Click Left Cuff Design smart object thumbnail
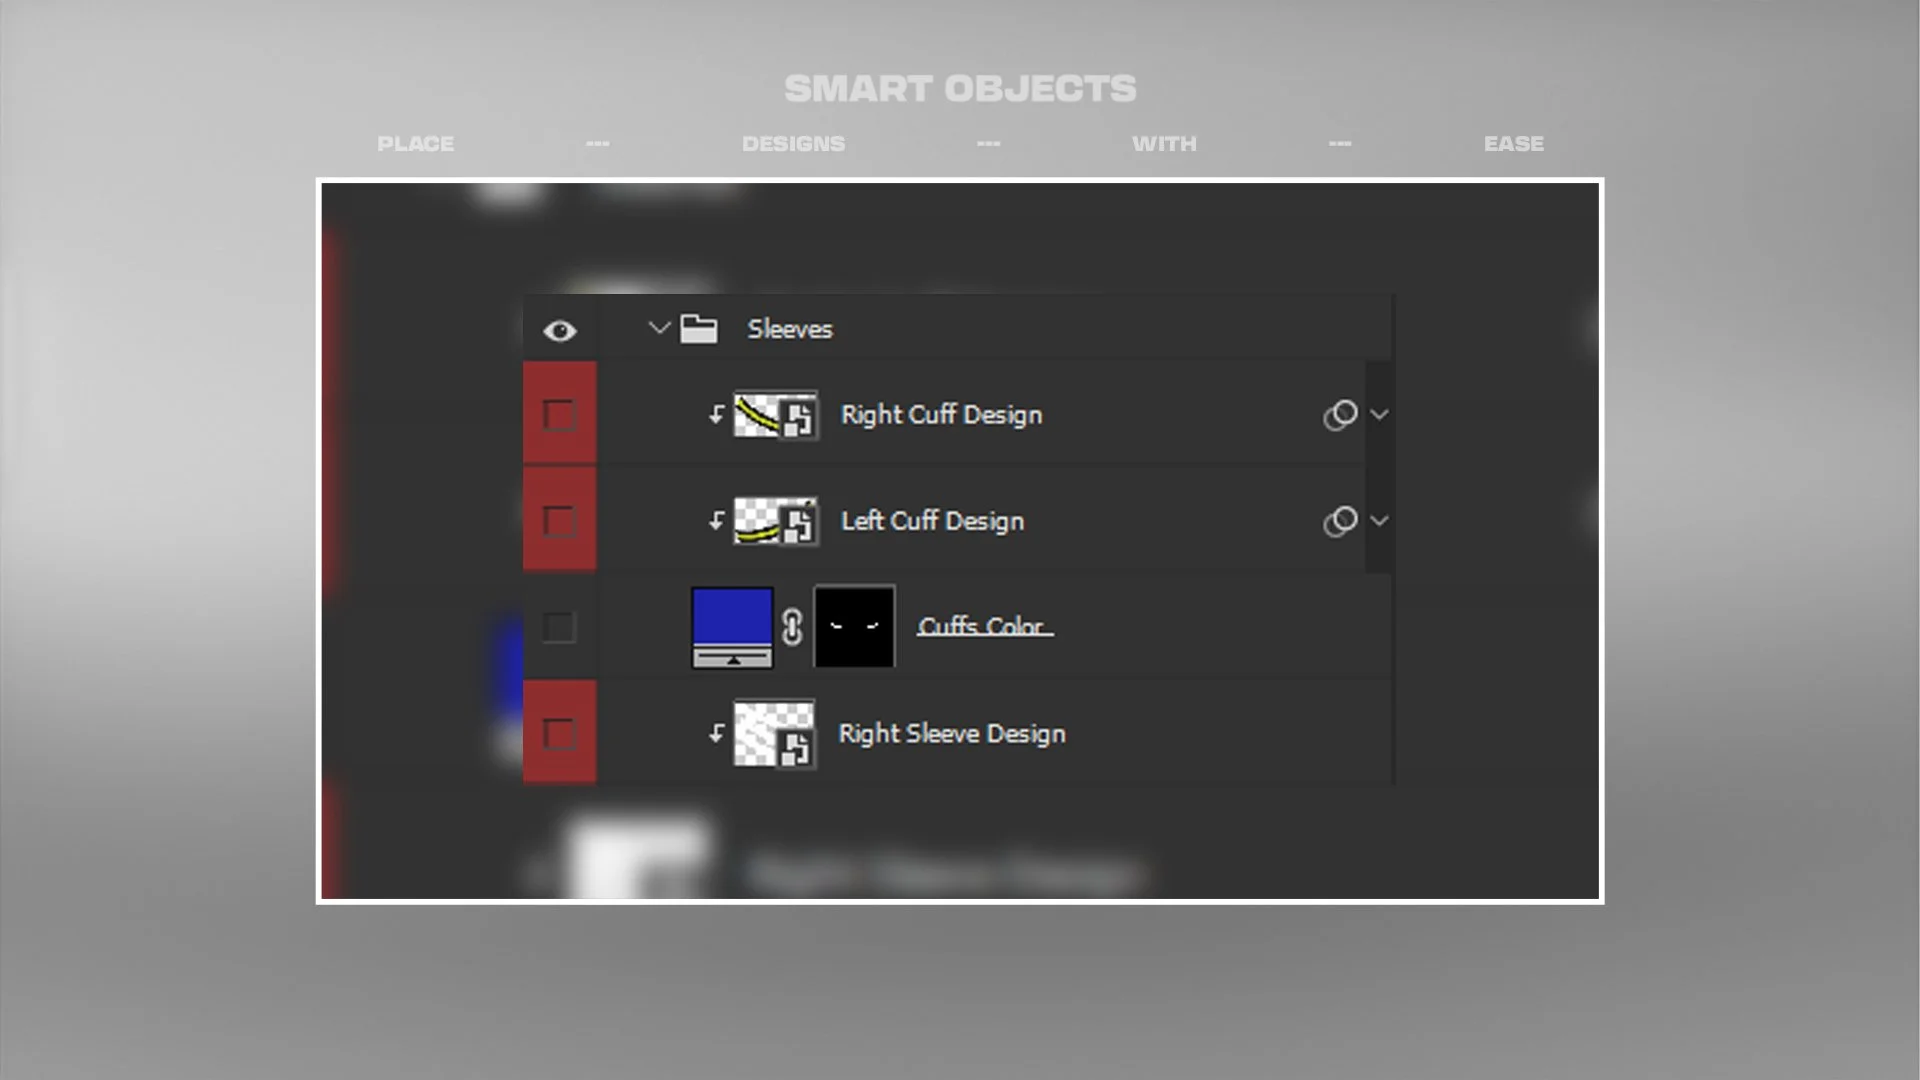This screenshot has width=1920, height=1080. click(775, 521)
